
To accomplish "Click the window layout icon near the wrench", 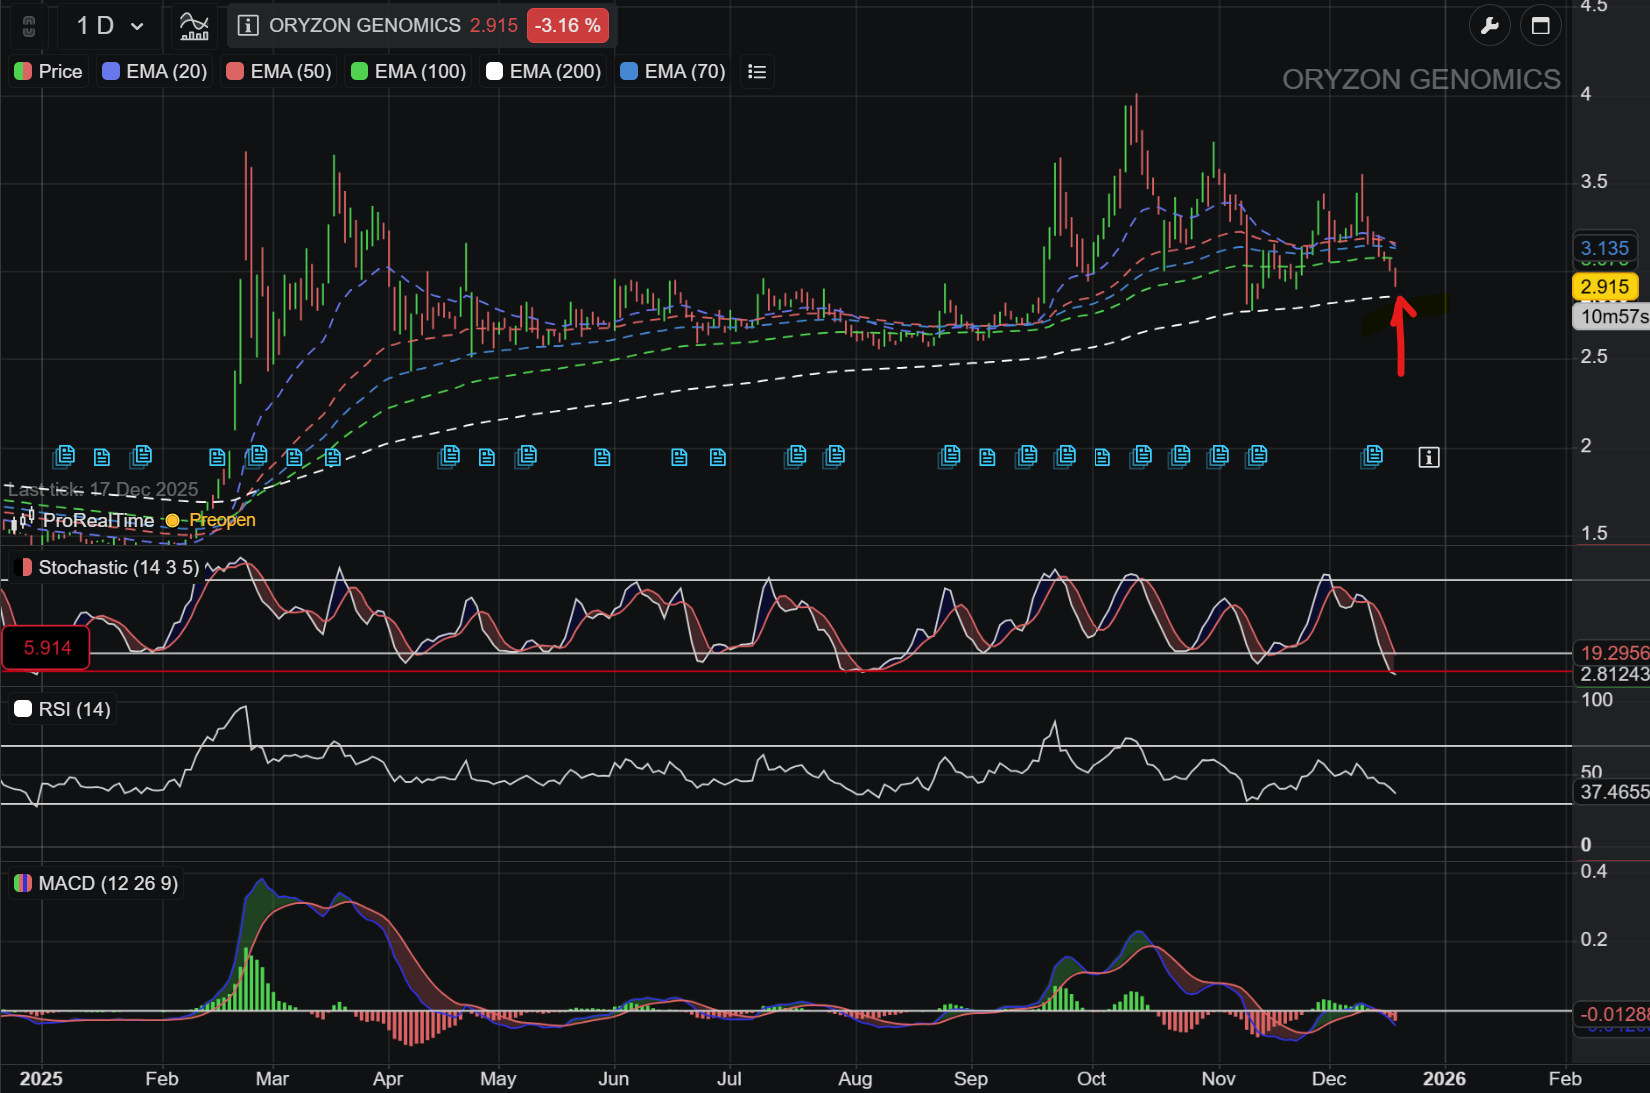I will (1541, 26).
